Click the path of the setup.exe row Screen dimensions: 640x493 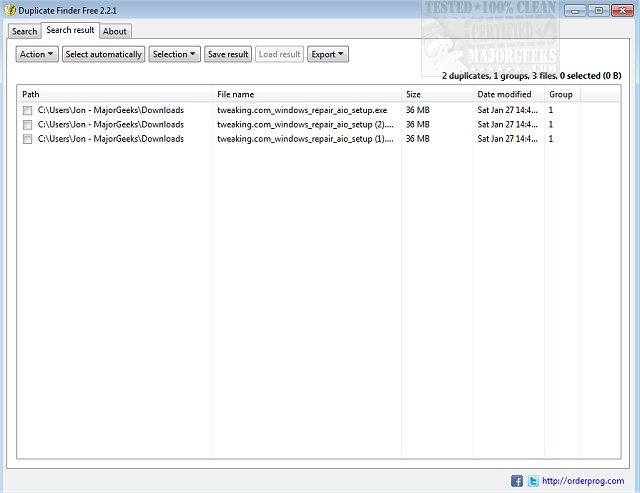(x=111, y=110)
